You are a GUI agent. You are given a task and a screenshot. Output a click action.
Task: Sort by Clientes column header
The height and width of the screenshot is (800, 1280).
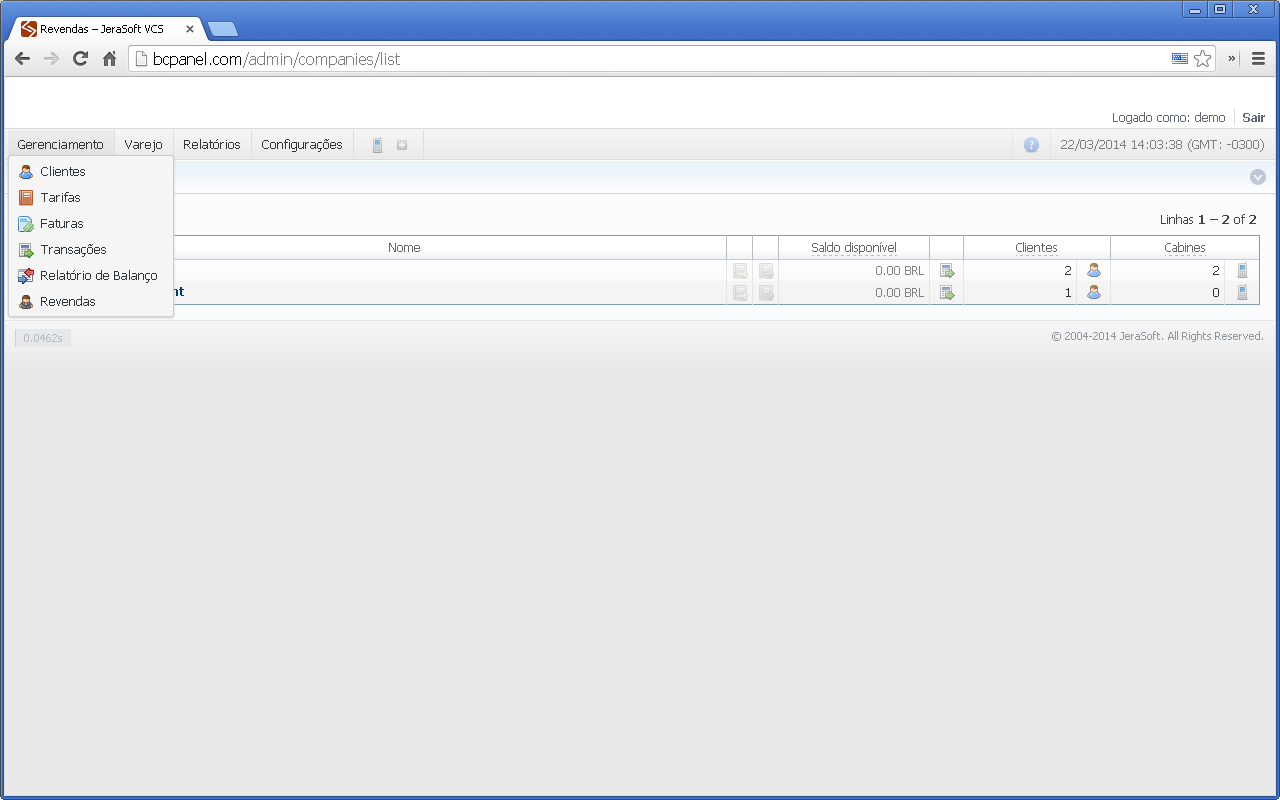[1036, 247]
